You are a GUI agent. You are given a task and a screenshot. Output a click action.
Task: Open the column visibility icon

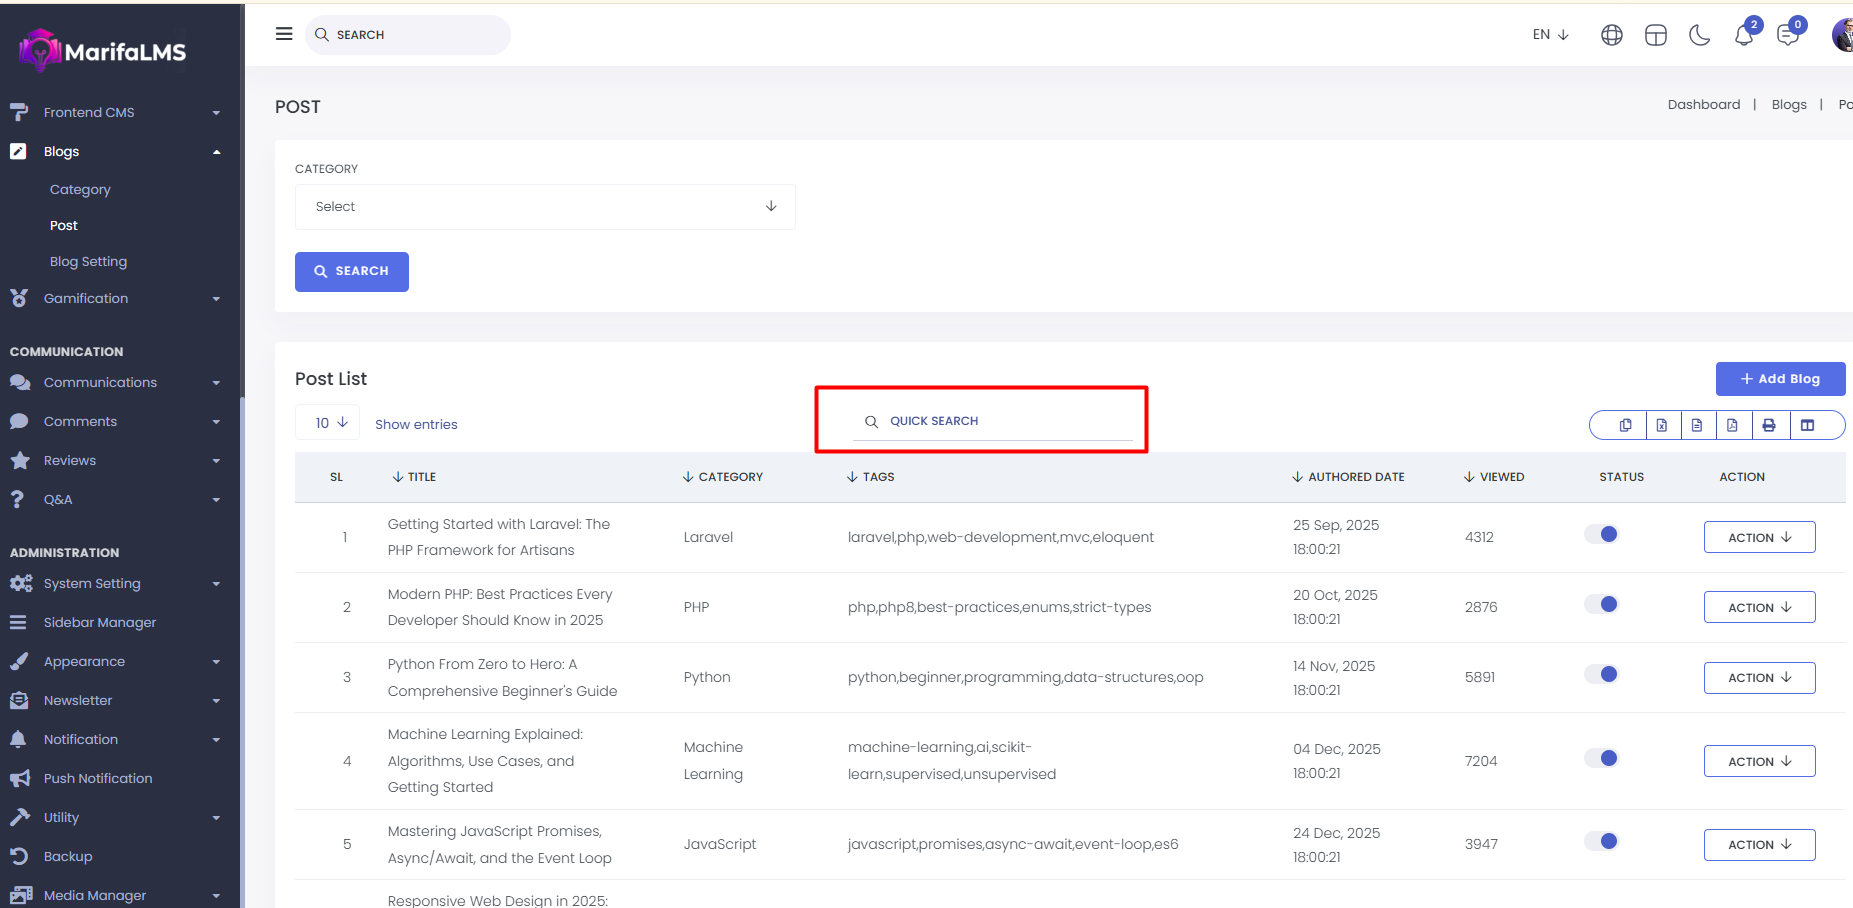[x=1807, y=425]
